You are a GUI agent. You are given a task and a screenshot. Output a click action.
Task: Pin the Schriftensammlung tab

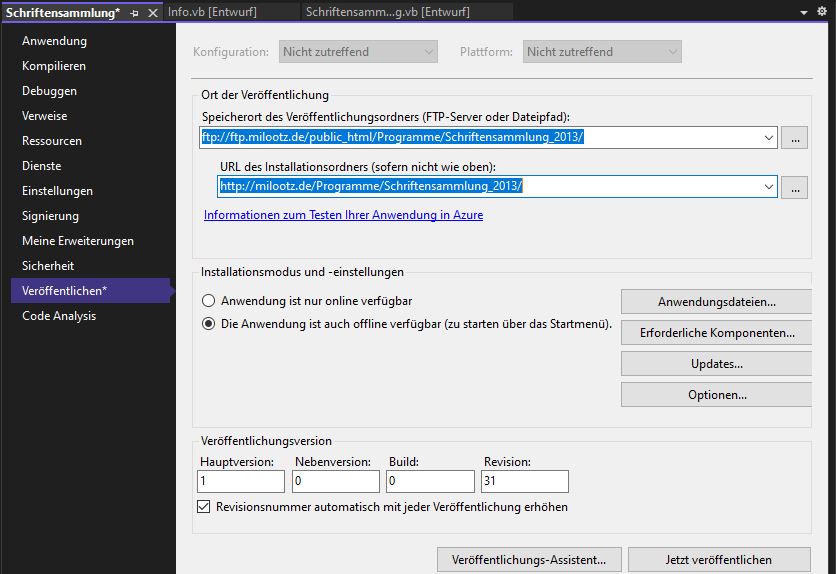134,13
